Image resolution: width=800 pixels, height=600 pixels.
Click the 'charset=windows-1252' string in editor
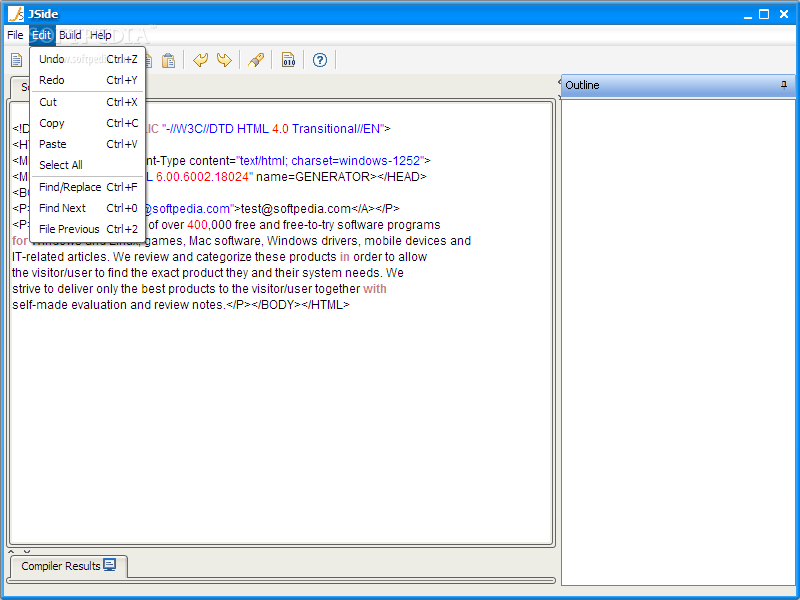(x=356, y=161)
